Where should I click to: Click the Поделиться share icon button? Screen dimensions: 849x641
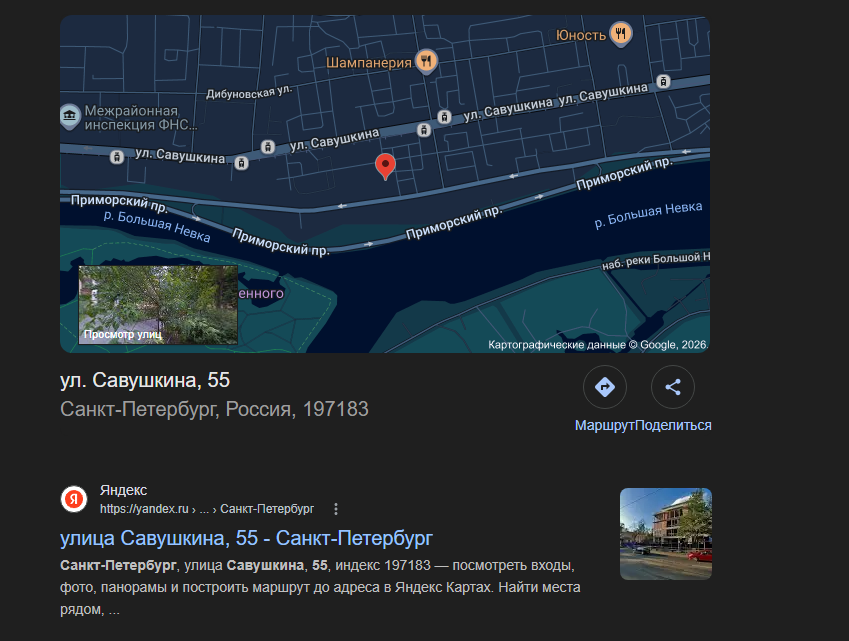(x=672, y=387)
